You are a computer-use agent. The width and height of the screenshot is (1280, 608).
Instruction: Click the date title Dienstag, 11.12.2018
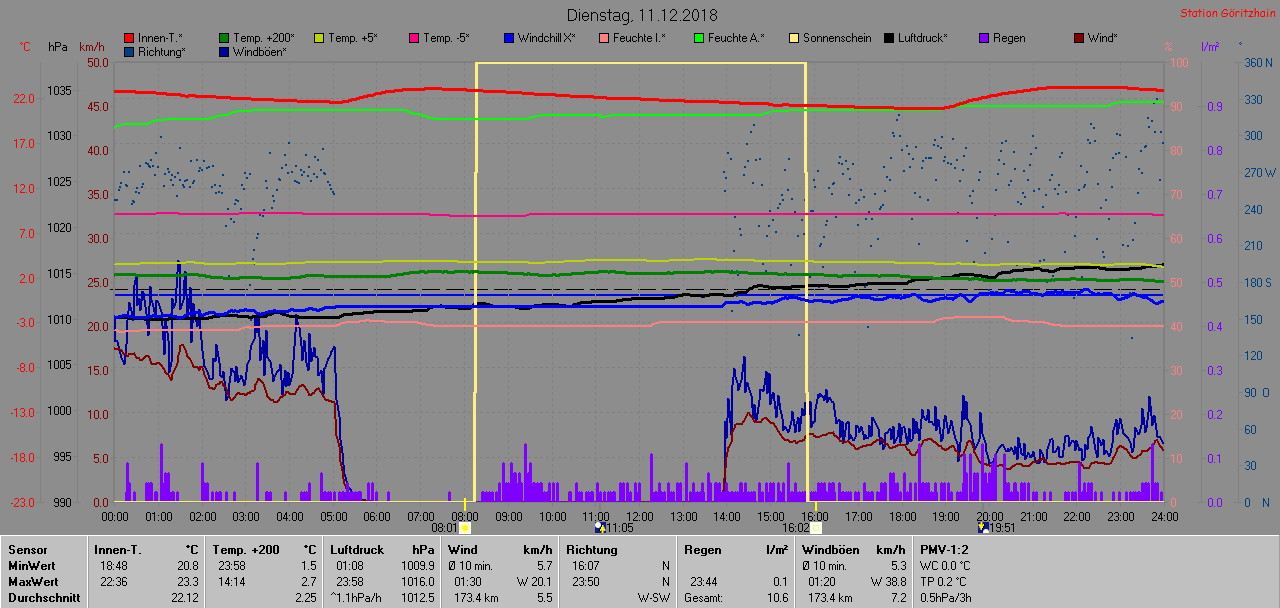641,15
